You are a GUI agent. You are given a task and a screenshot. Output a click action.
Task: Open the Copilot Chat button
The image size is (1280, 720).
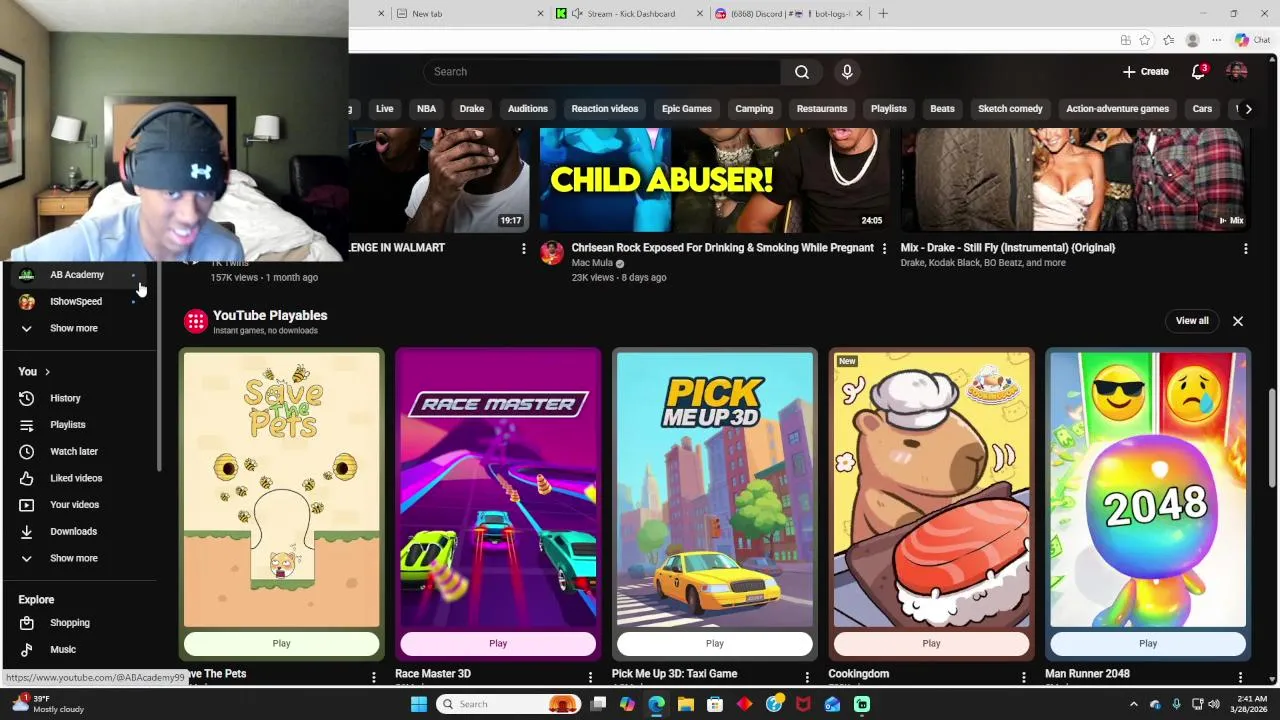coord(1253,40)
